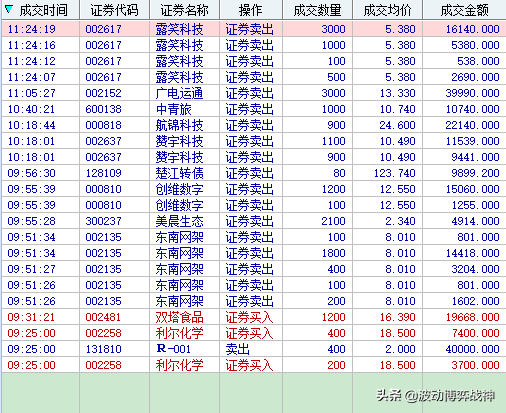Select R-001 security name cell
The image size is (506, 413).
173,349
